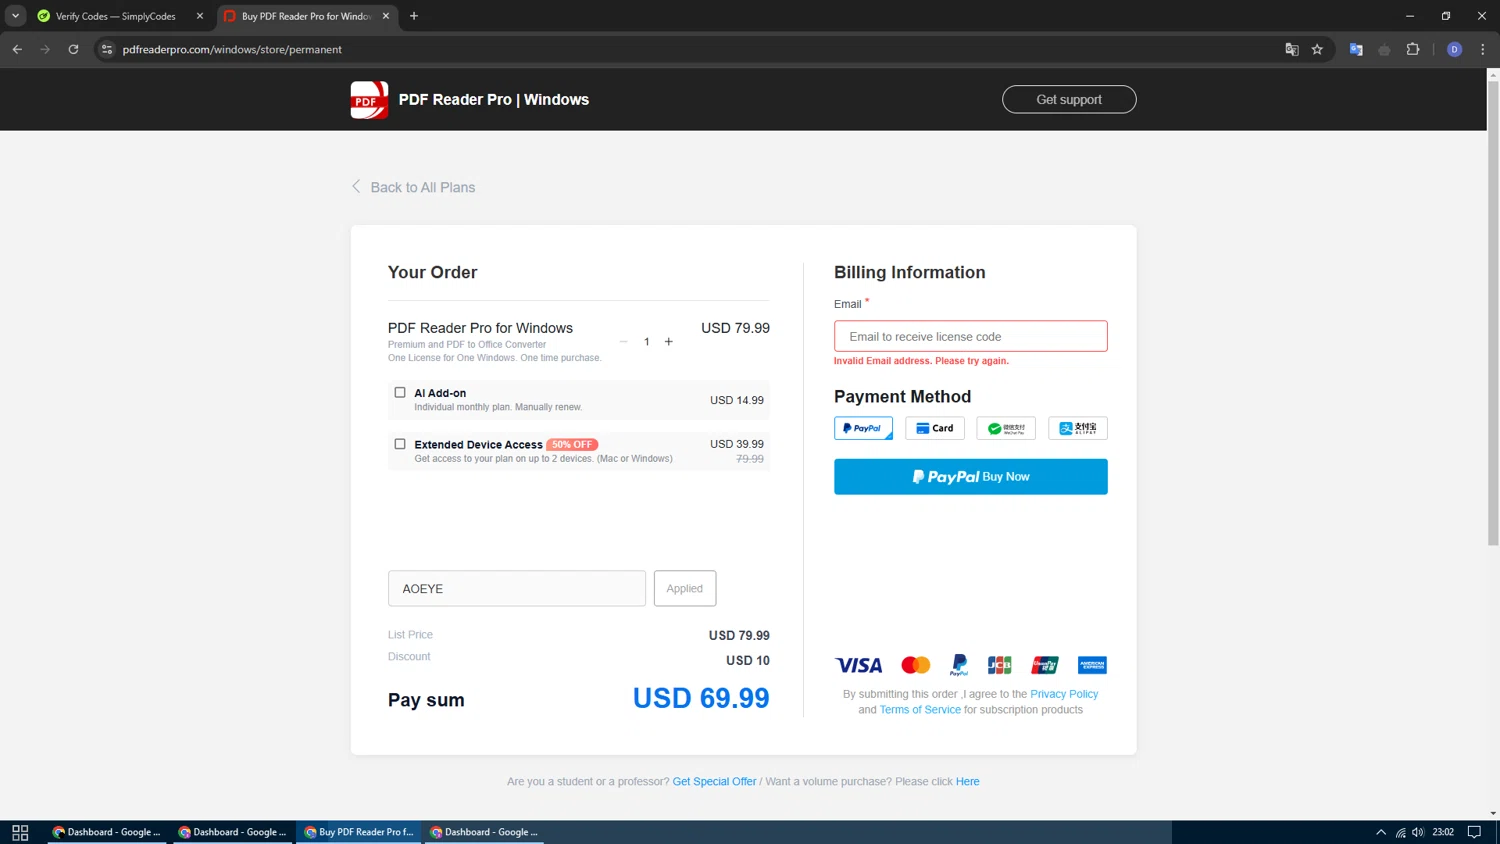Screen dimensions: 1500x844
Task: Click the PDF Reader Pro logo icon
Action: pyautogui.click(x=369, y=100)
